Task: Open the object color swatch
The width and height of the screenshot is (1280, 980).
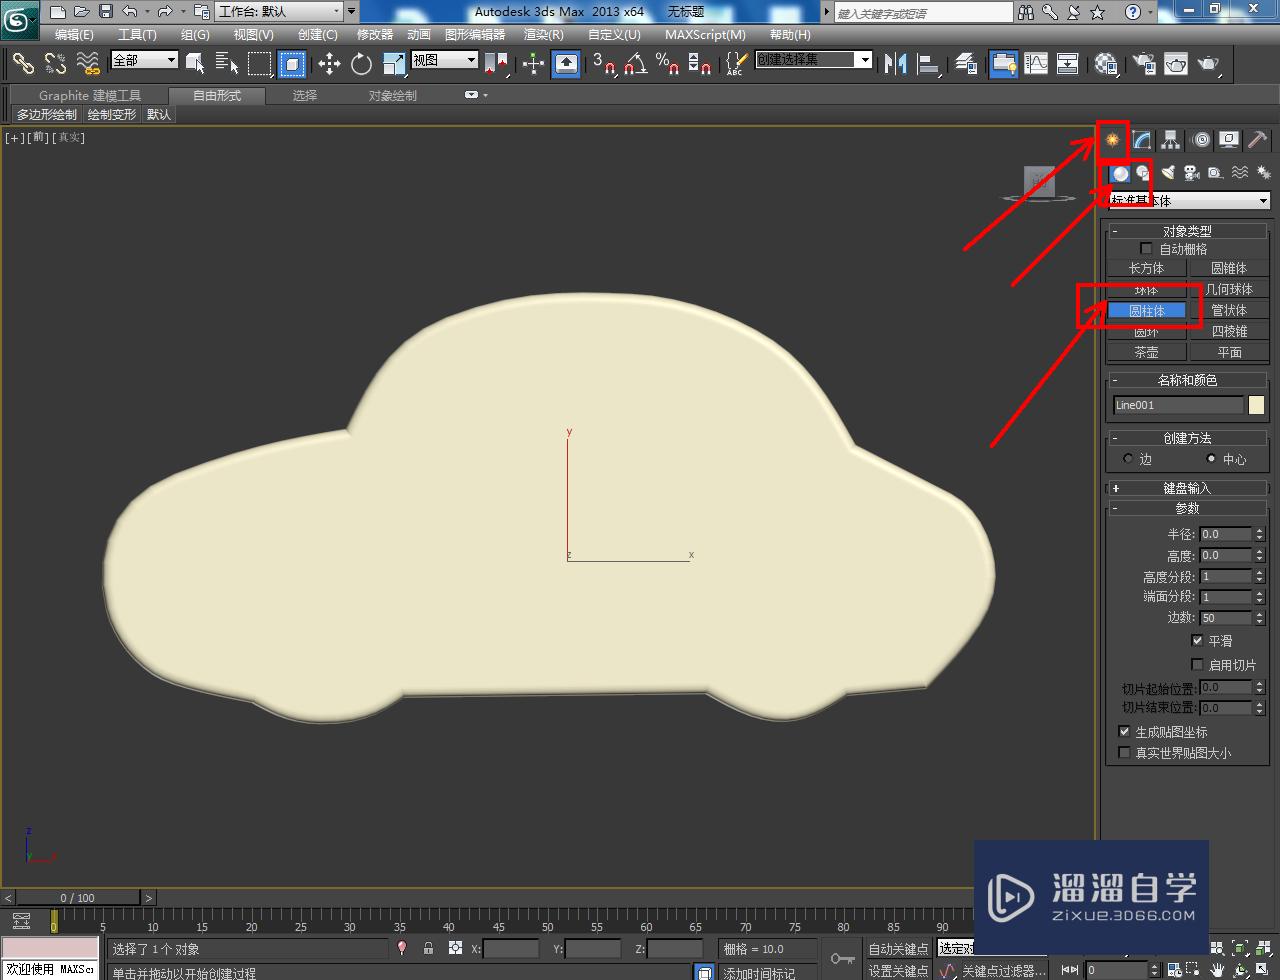Action: pos(1256,405)
